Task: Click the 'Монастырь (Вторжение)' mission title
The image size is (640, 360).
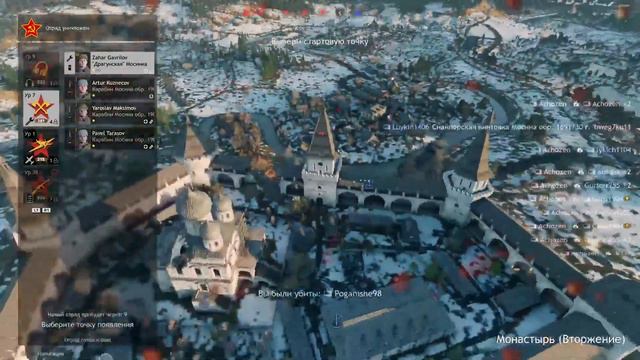Action: pyautogui.click(x=560, y=339)
